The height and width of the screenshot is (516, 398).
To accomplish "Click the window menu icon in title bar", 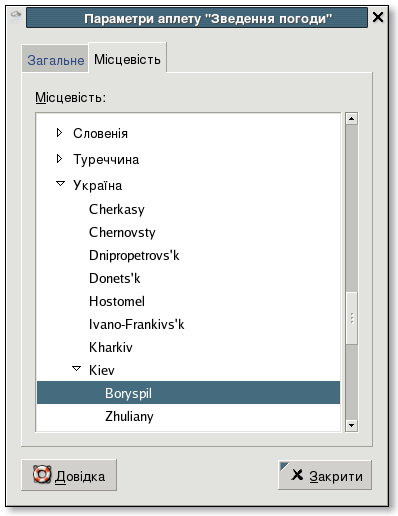I will click(x=15, y=17).
